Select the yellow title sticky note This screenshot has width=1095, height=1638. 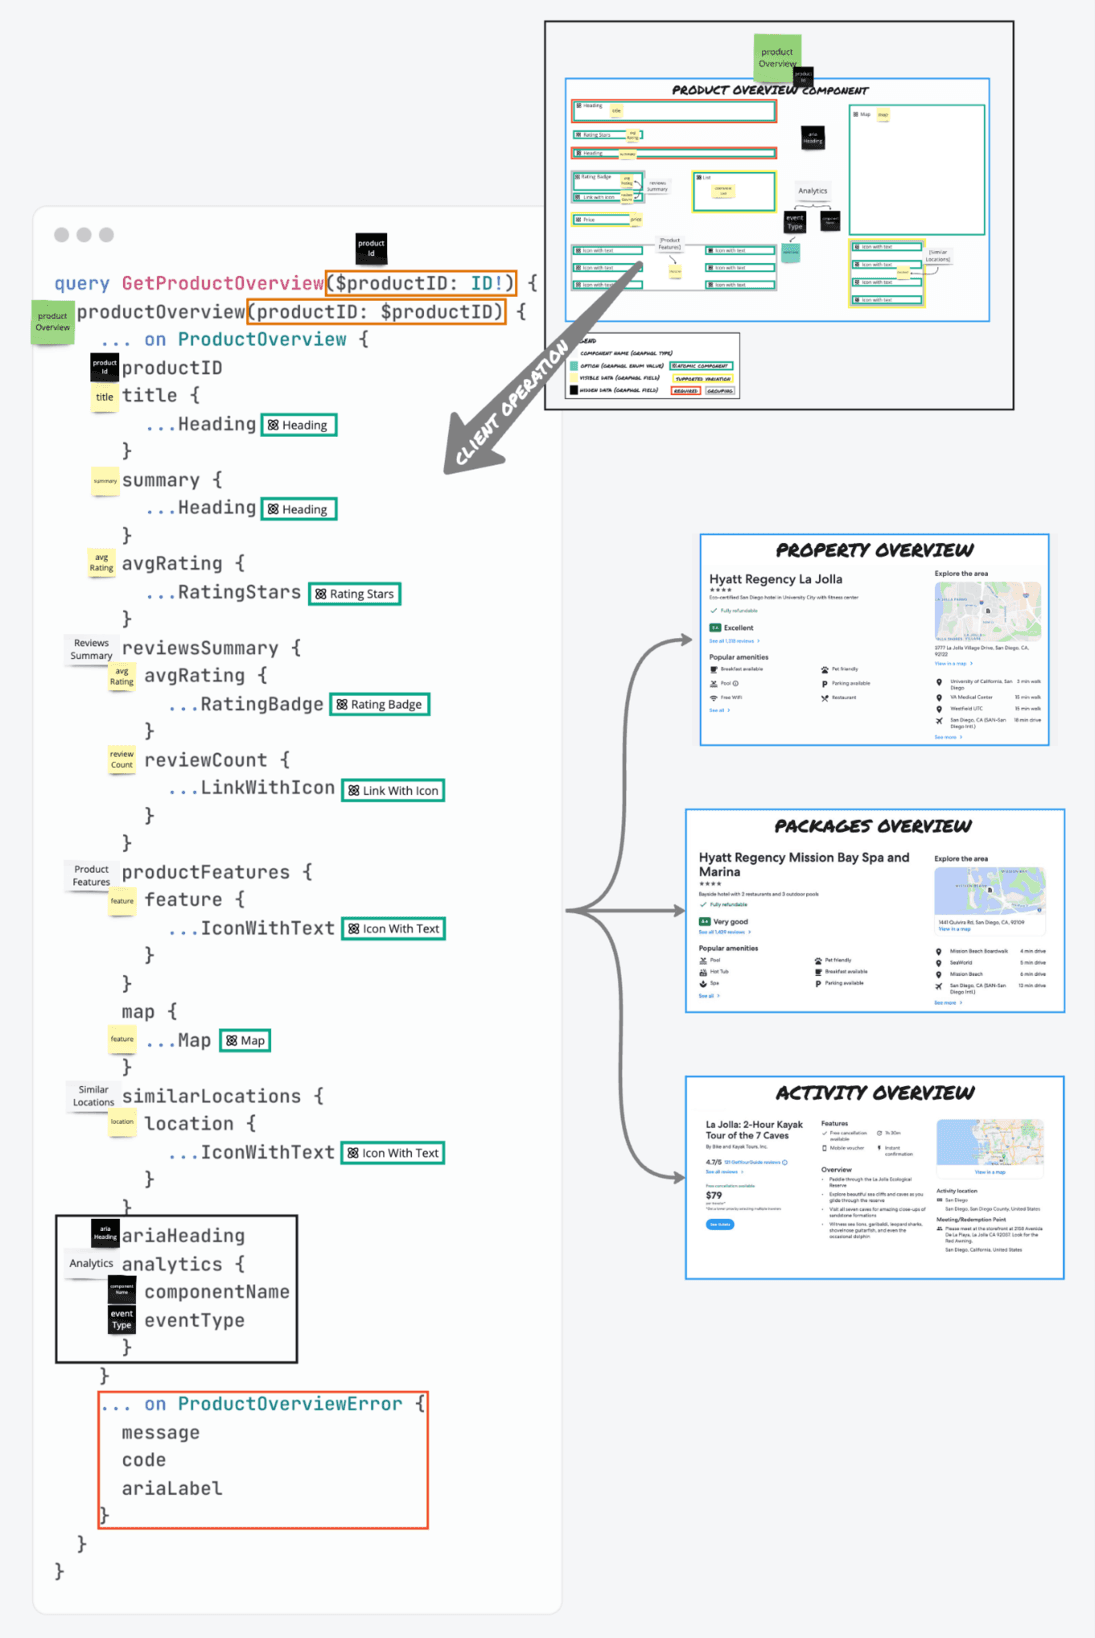[x=105, y=397]
